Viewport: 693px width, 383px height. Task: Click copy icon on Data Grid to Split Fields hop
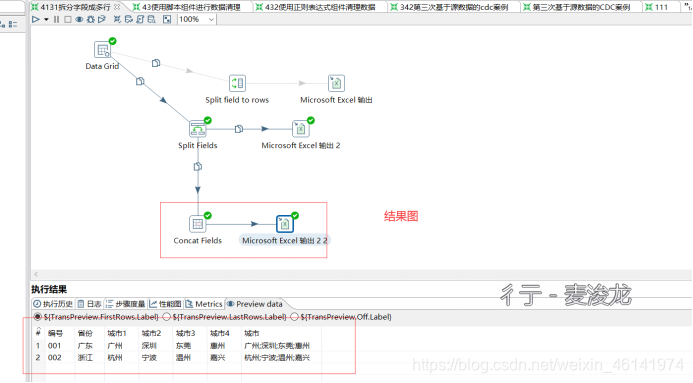[x=140, y=81]
